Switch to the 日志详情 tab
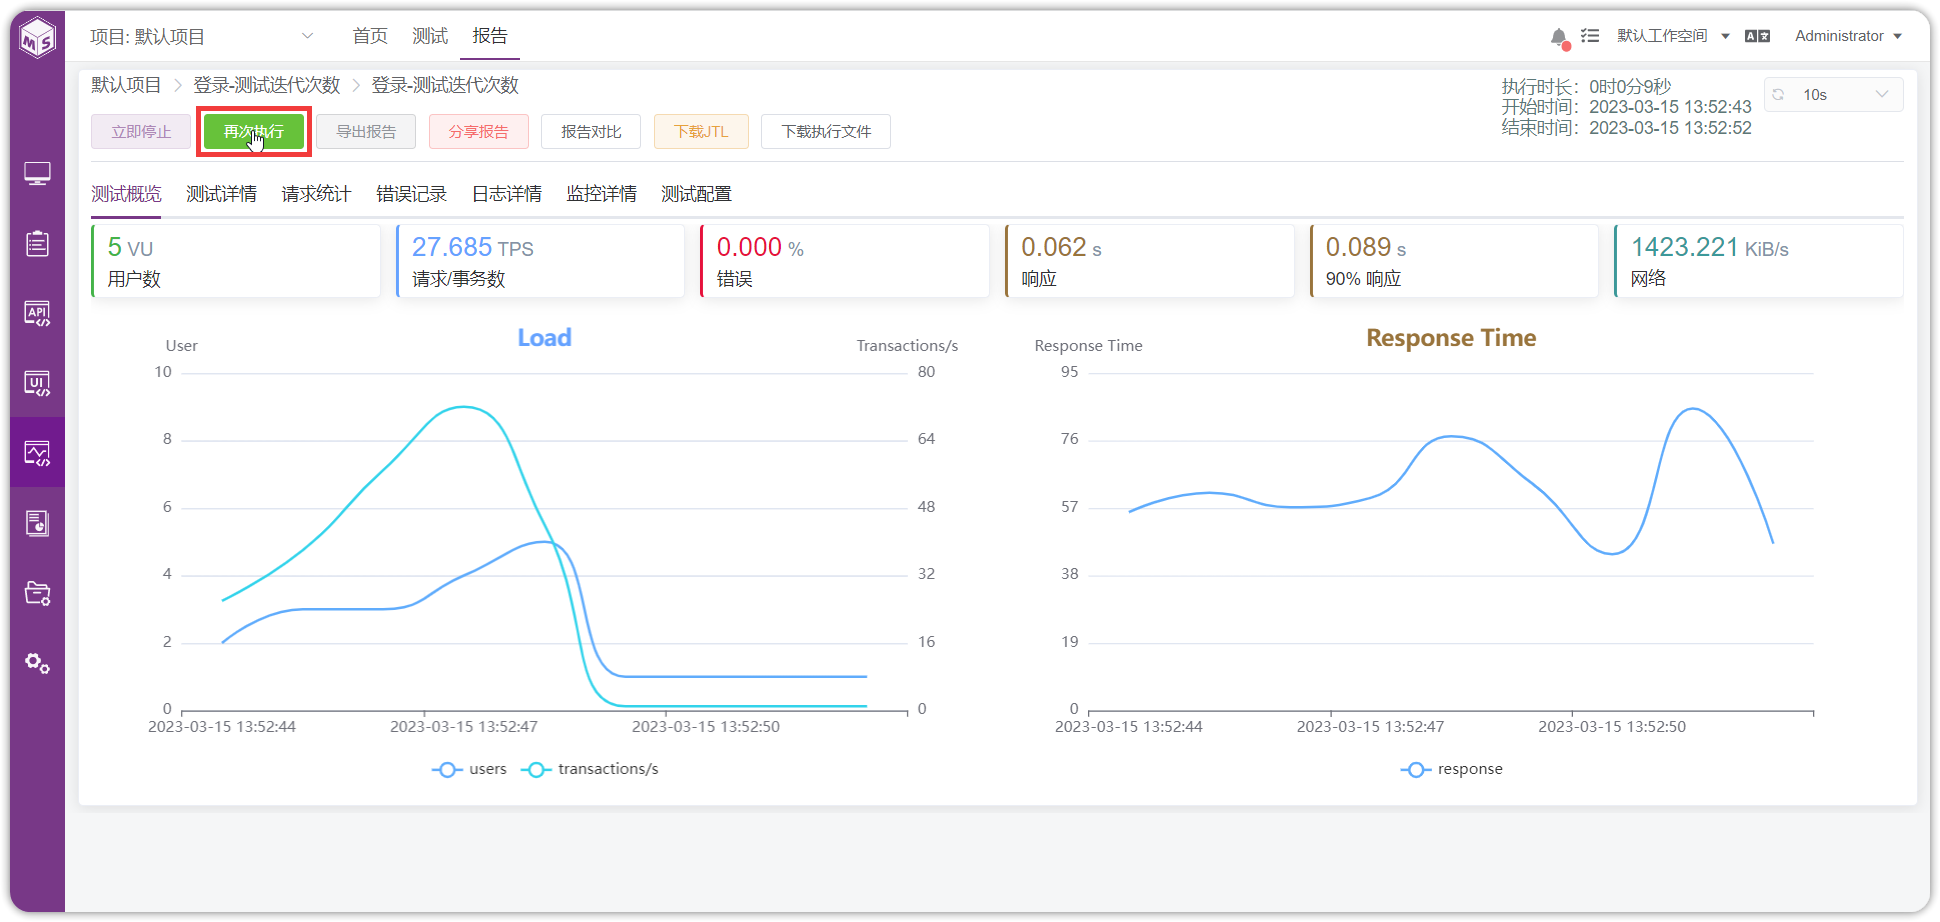 click(507, 194)
